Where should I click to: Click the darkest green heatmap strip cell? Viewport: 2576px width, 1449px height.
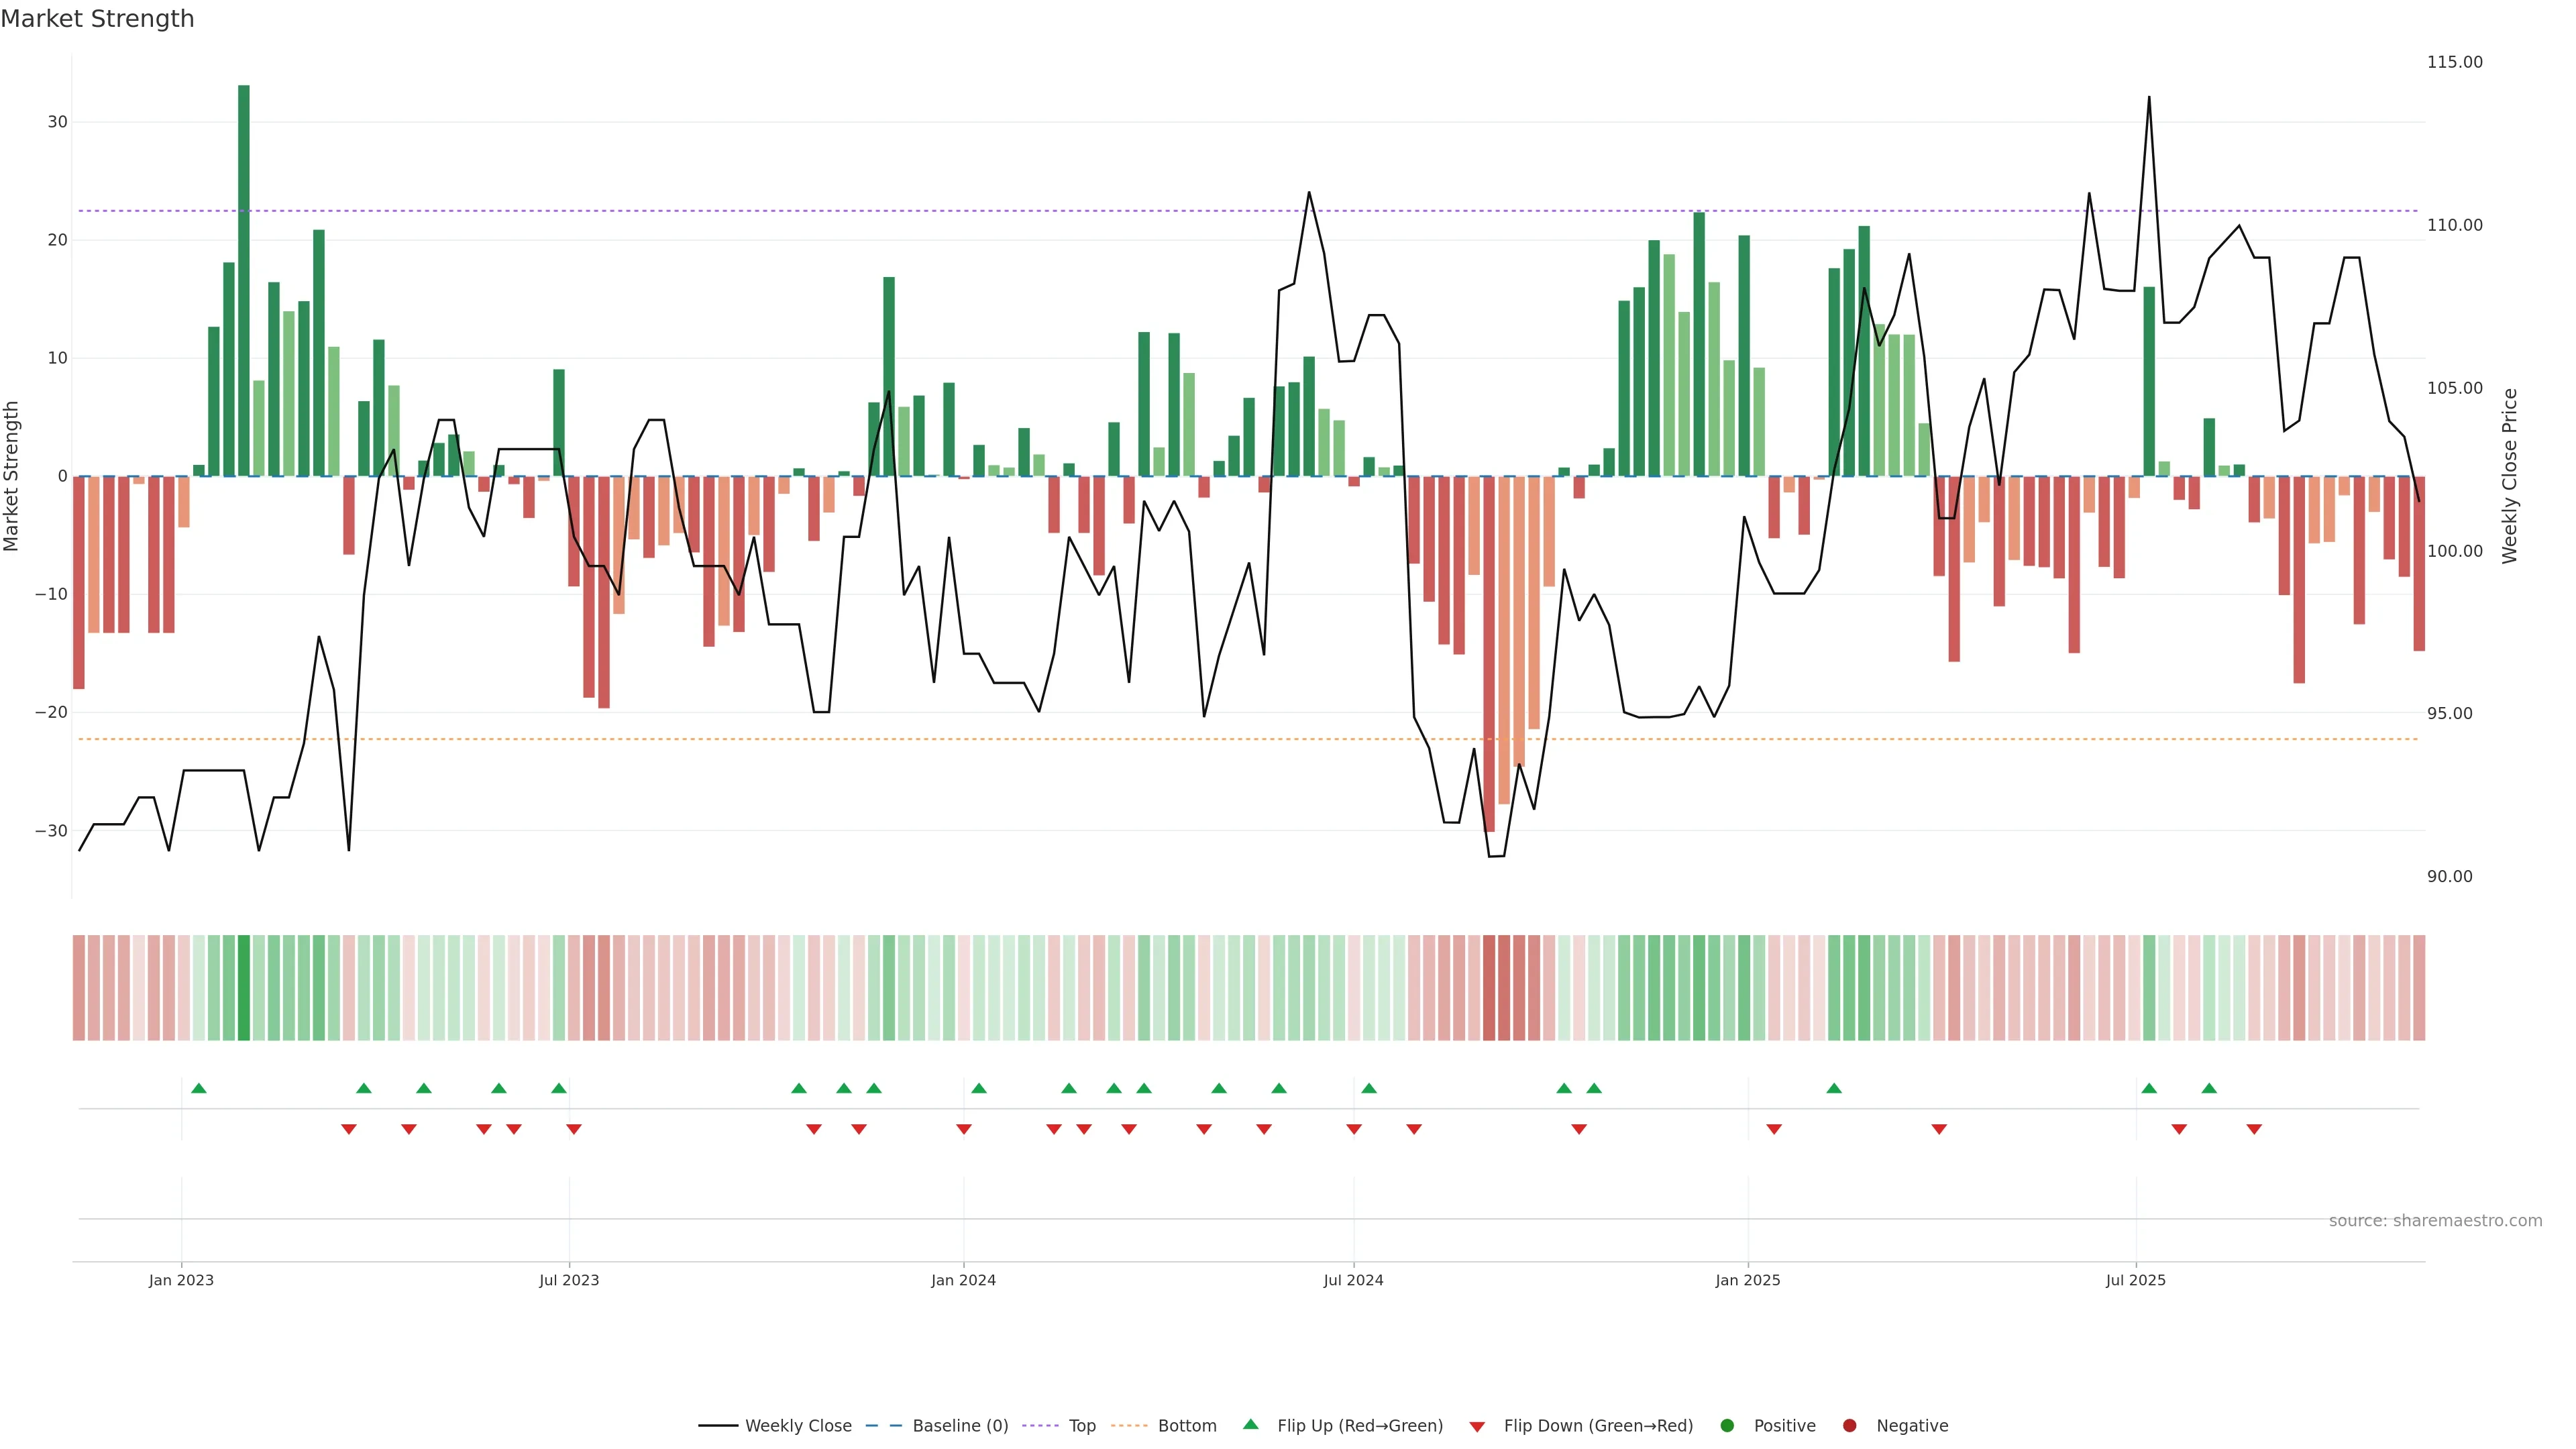coord(244,988)
